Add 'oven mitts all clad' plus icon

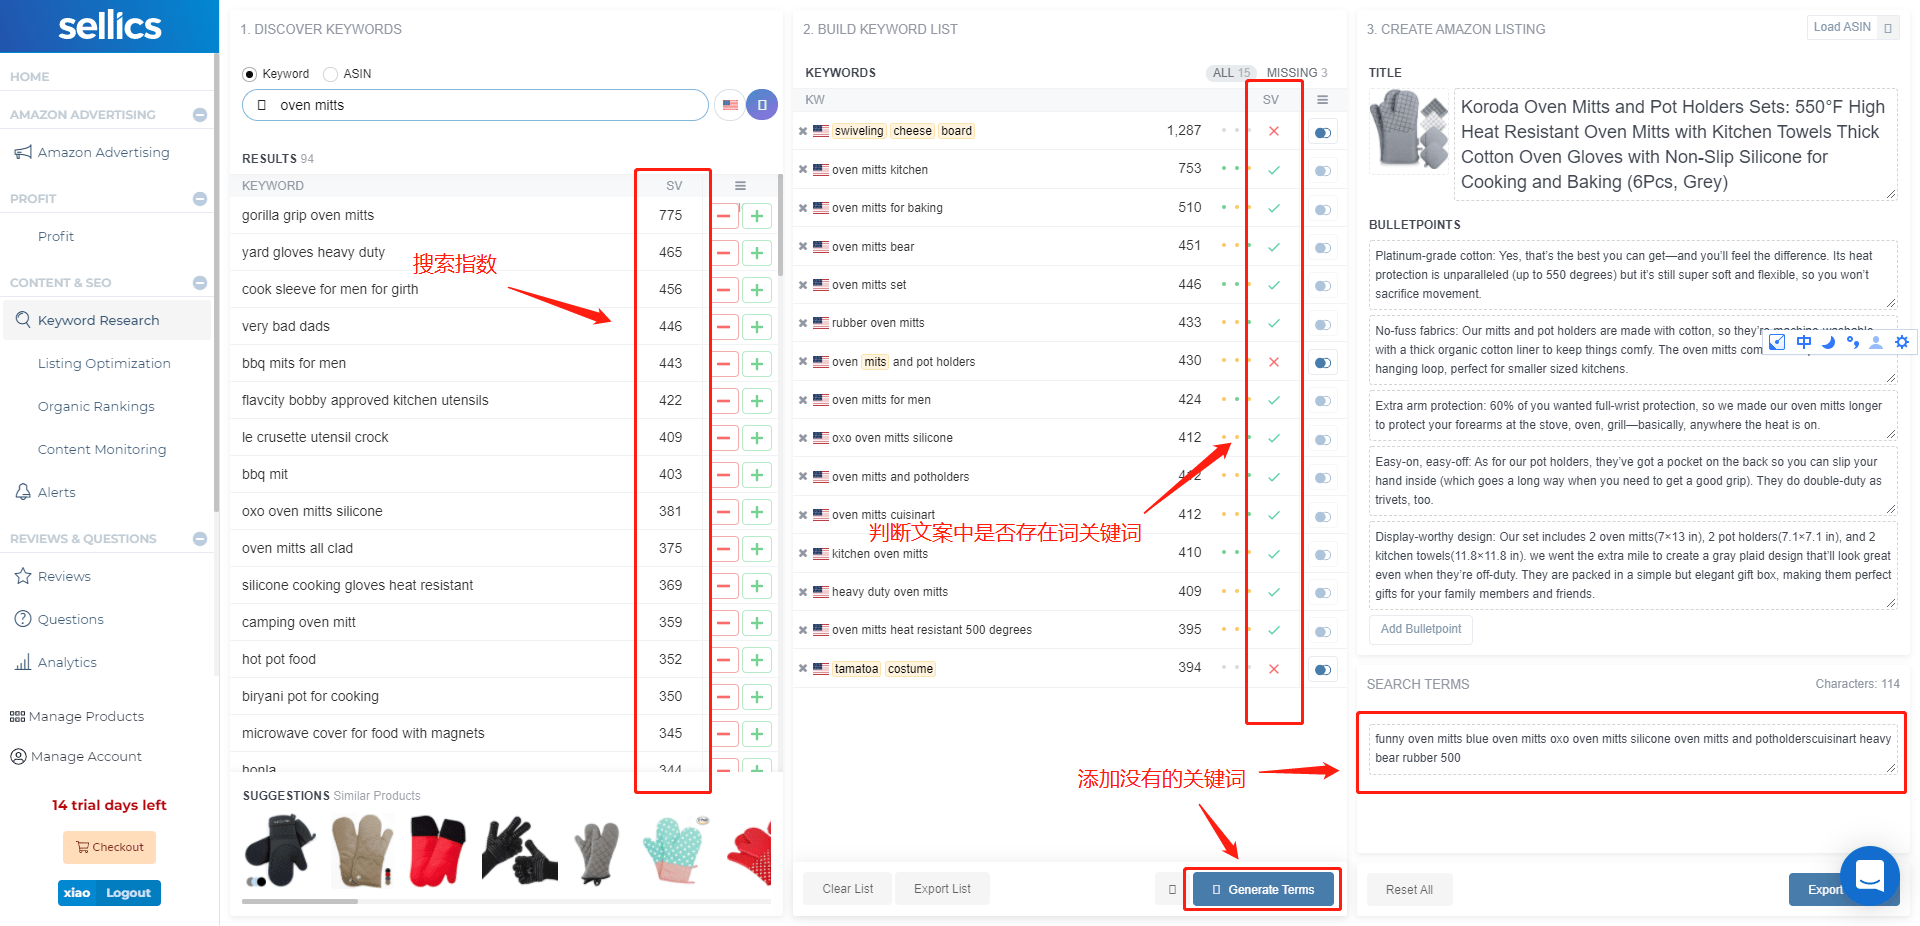[757, 549]
